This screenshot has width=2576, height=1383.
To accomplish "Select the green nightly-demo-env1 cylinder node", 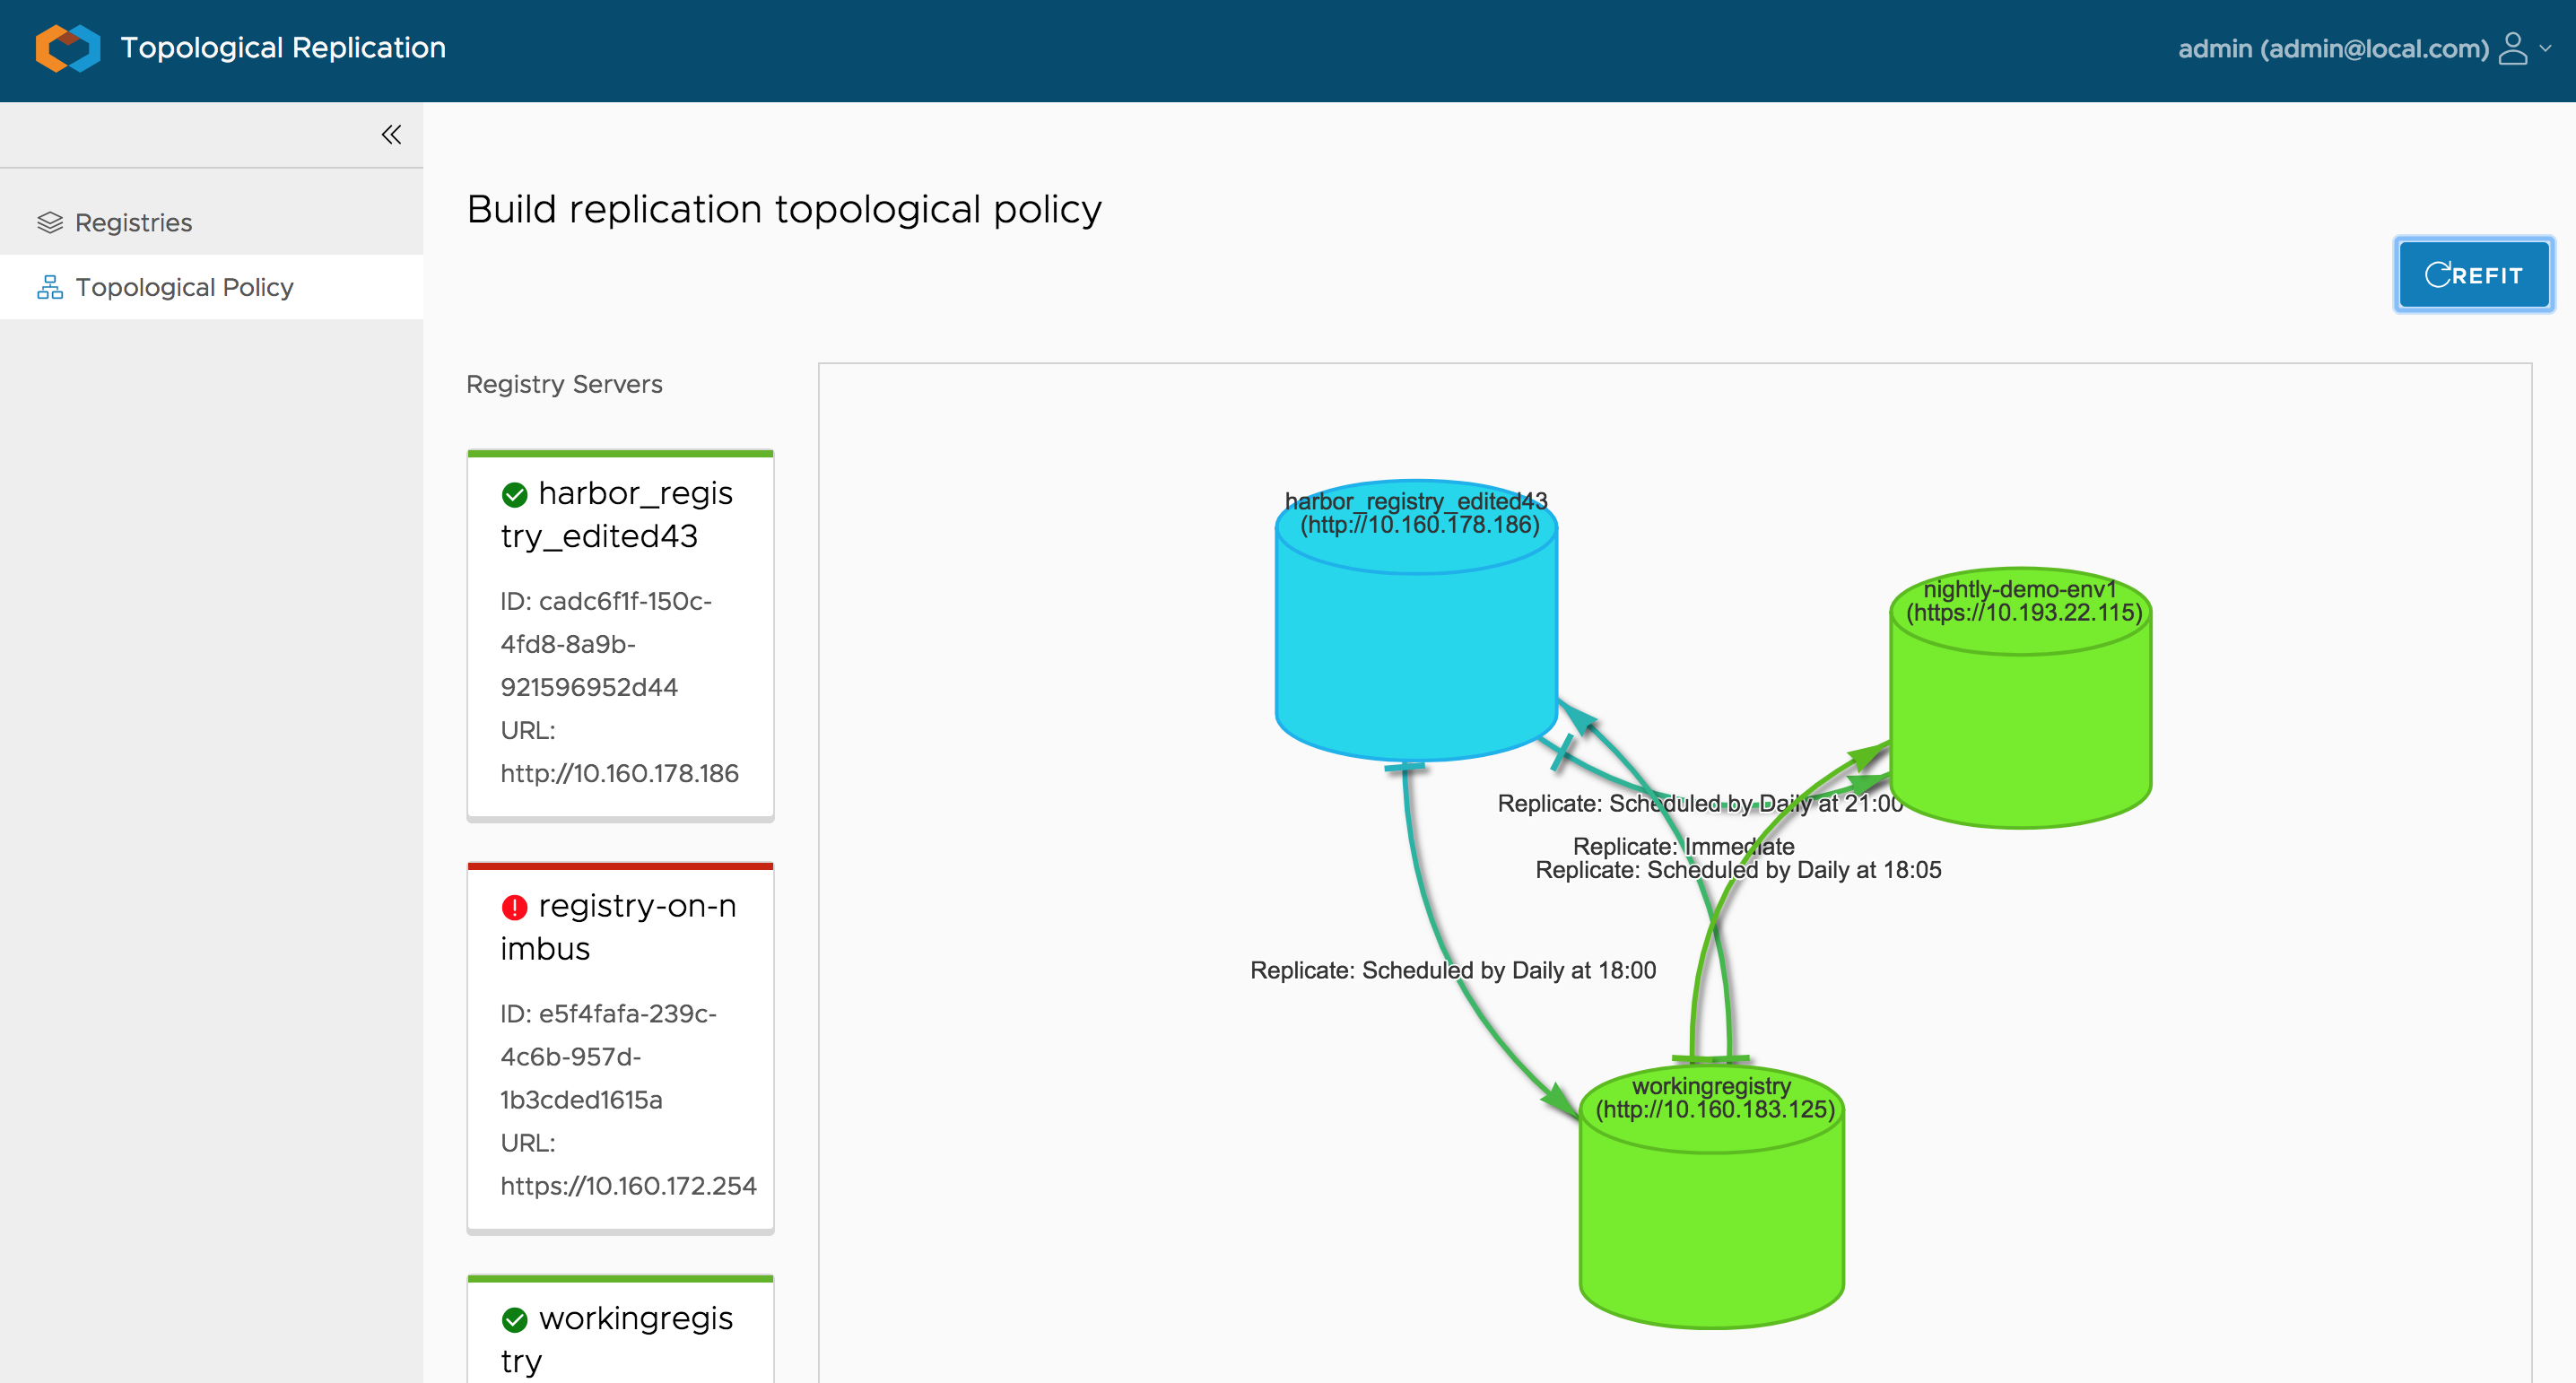I will tap(2020, 698).
